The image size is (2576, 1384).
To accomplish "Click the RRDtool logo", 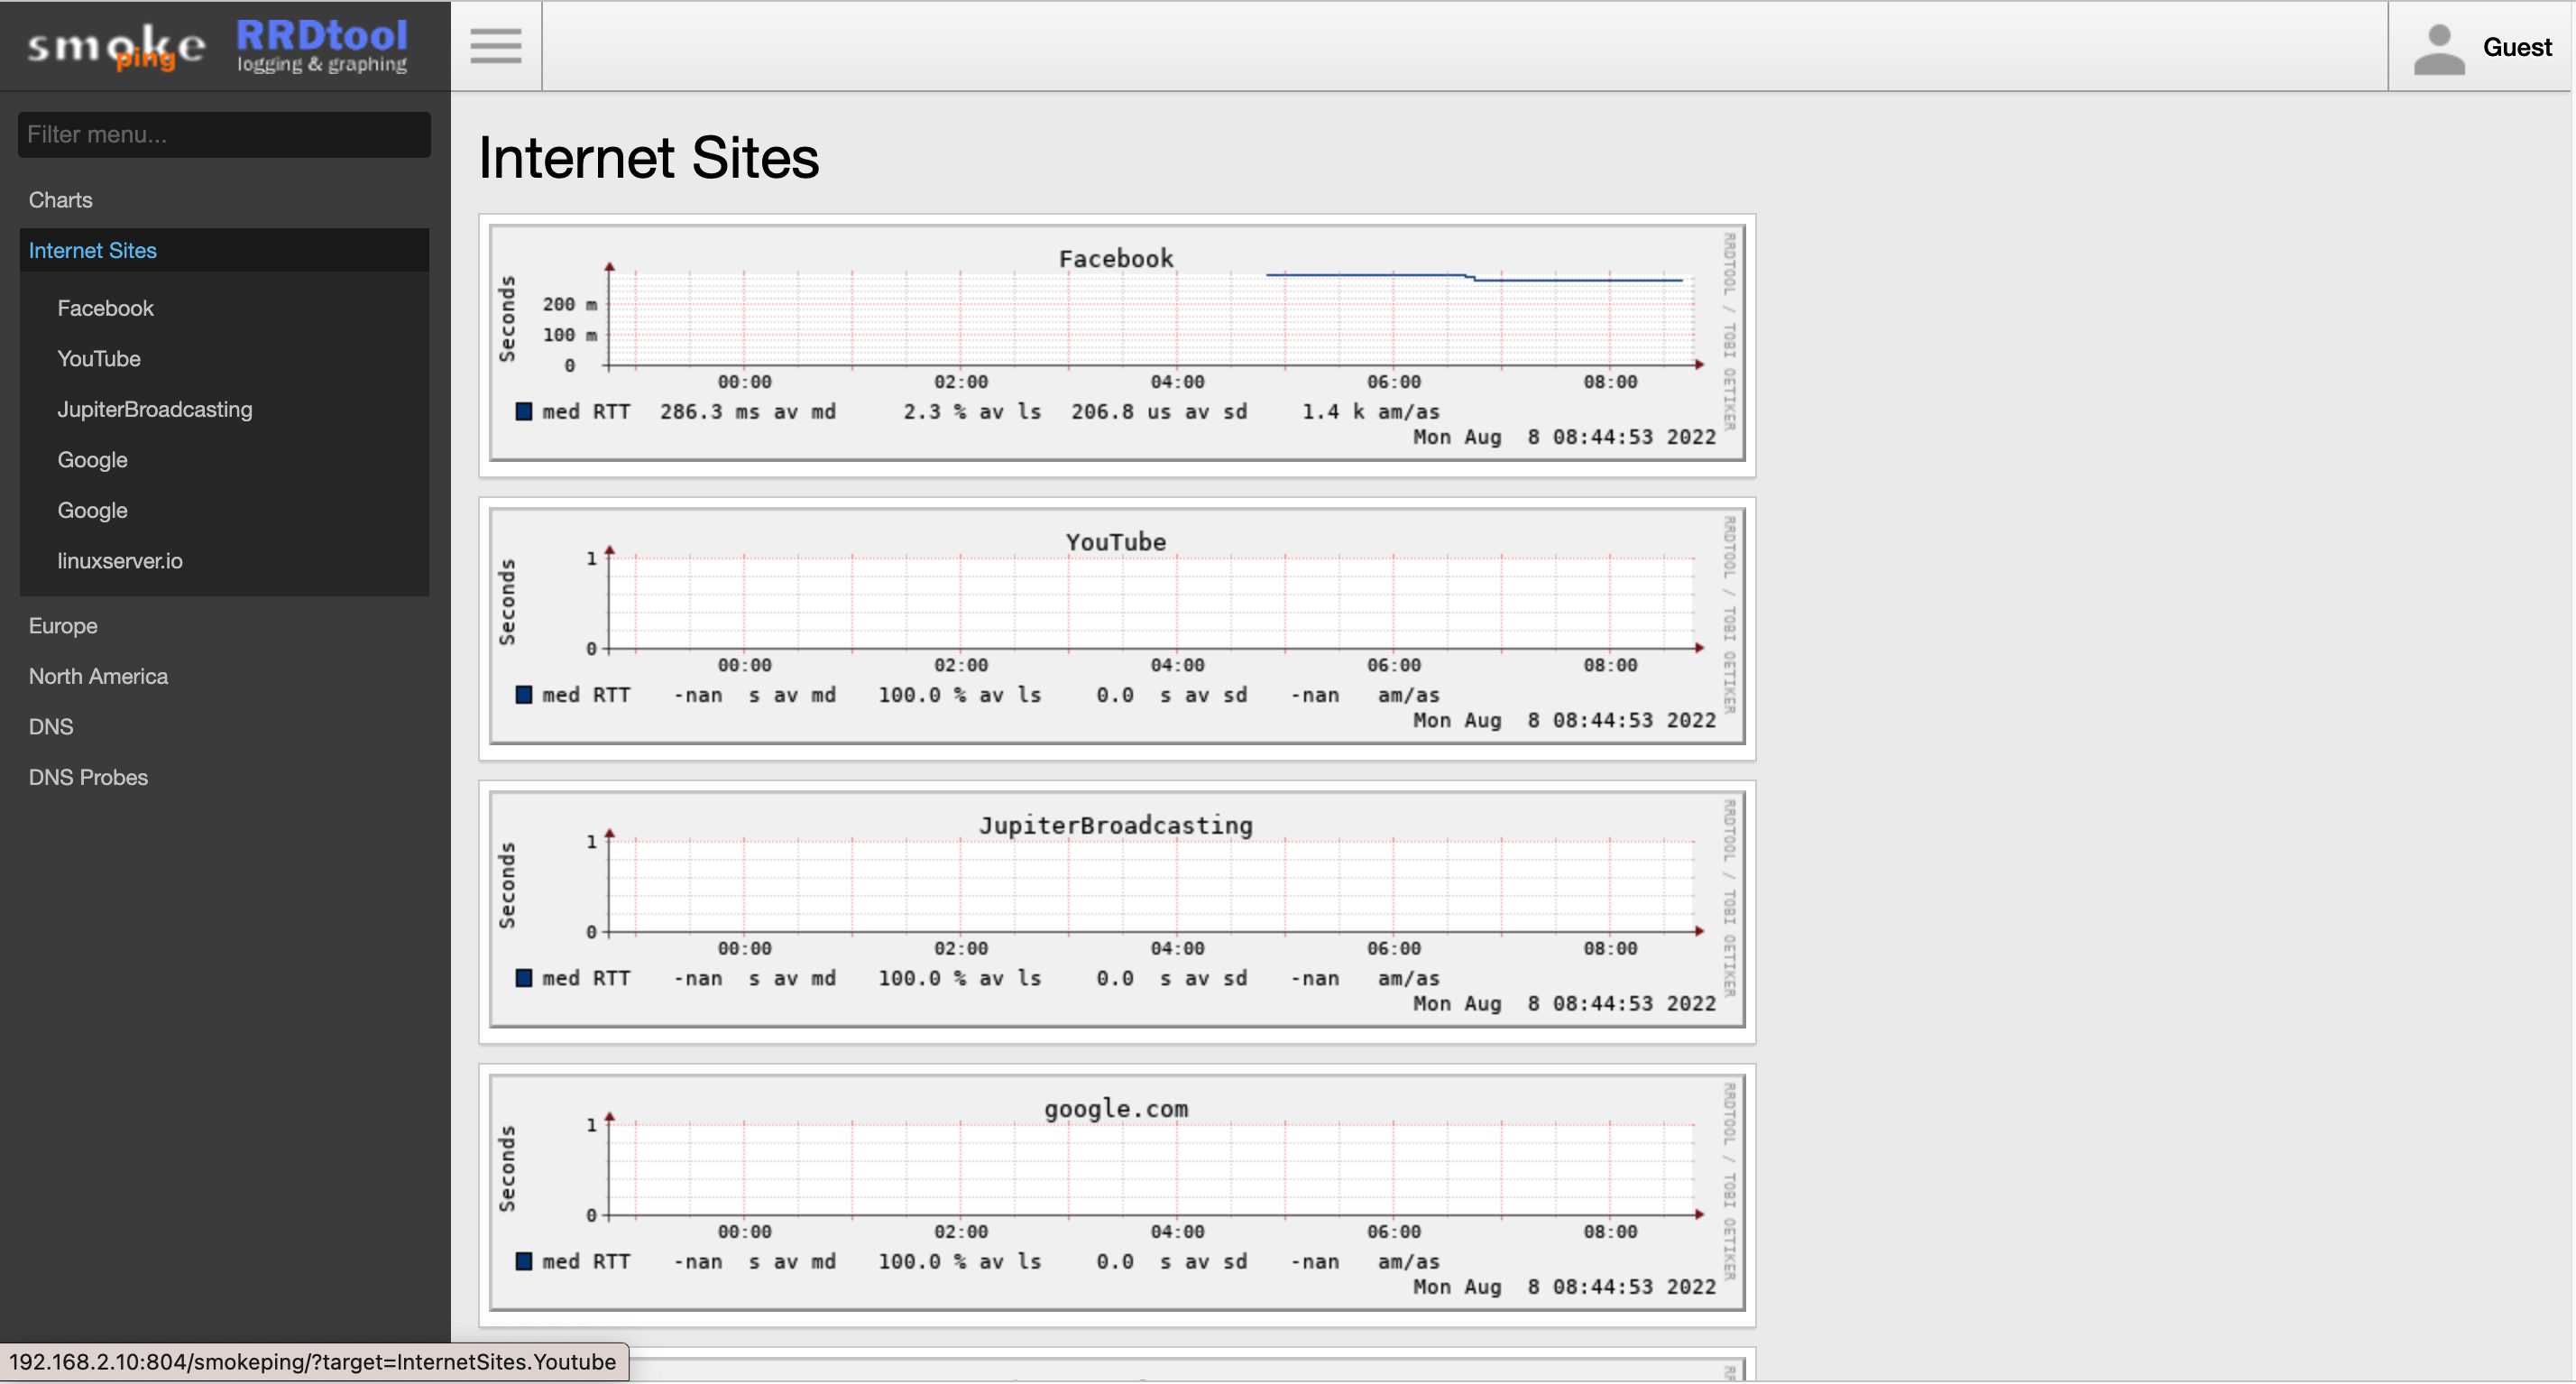I will [x=322, y=46].
